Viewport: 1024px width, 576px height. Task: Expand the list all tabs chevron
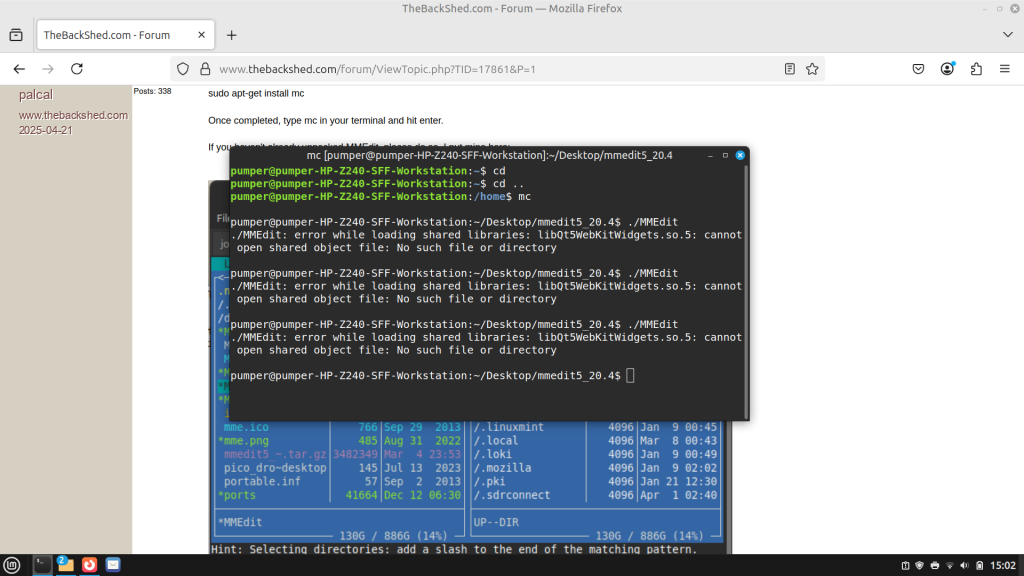[1007, 35]
